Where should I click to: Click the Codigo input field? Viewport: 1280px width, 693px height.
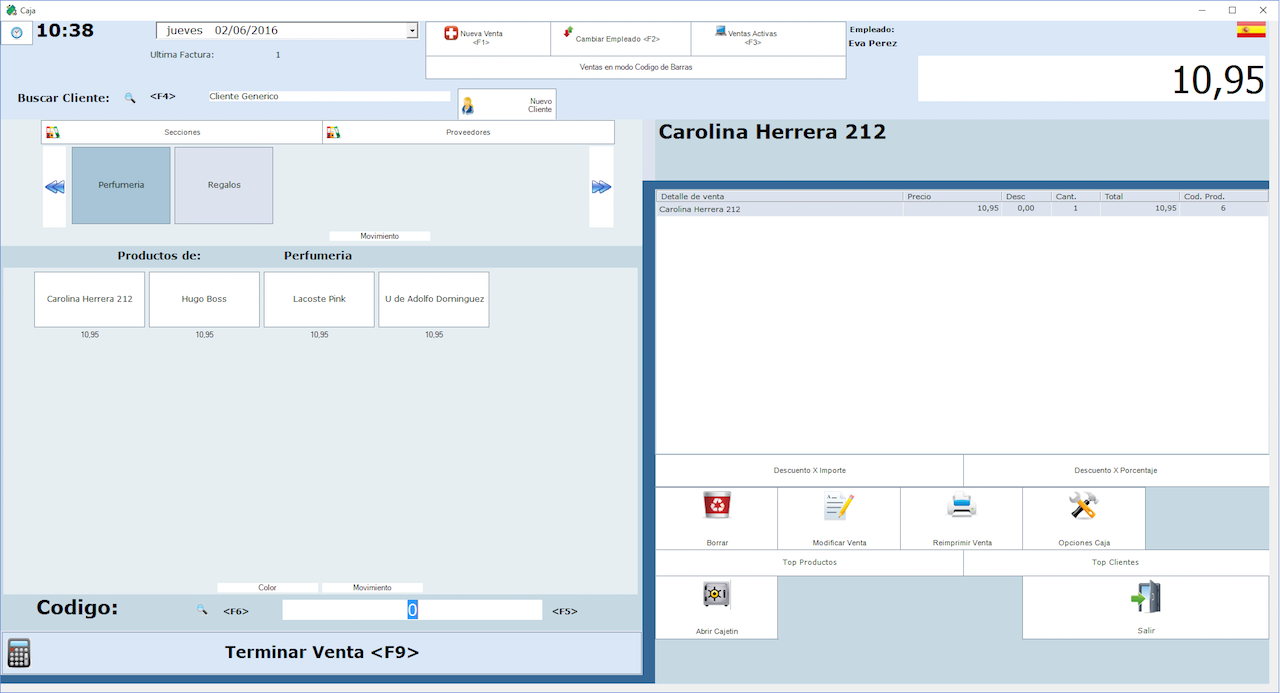click(412, 610)
